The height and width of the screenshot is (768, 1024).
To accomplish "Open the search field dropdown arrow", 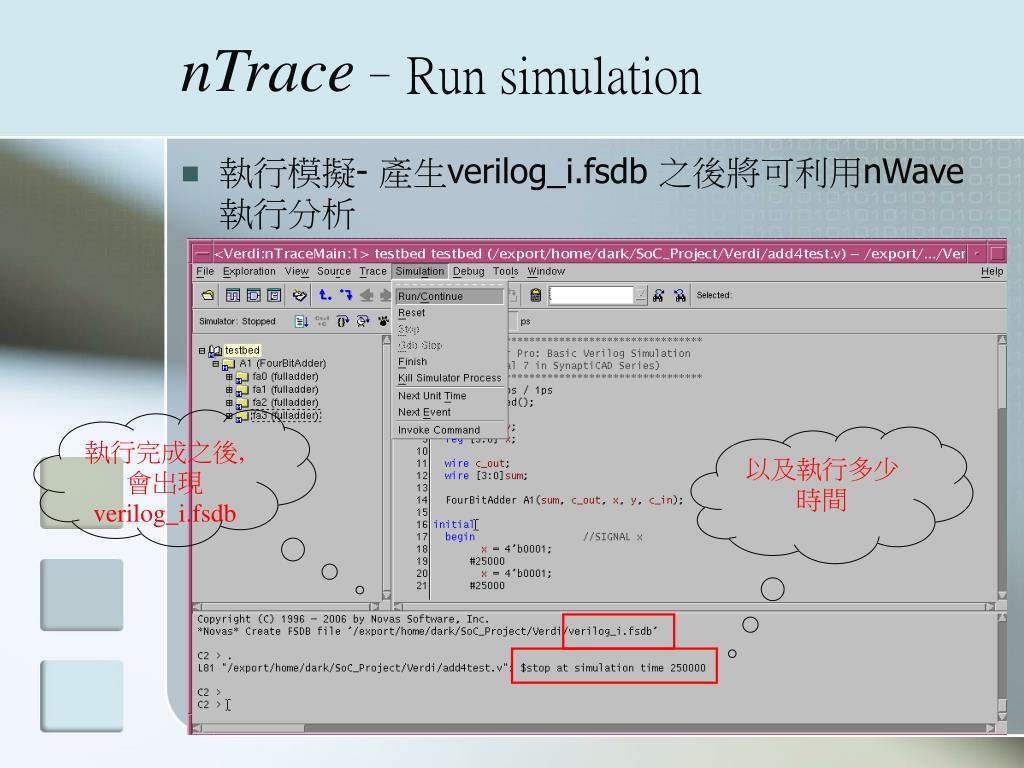I will pyautogui.click(x=641, y=295).
